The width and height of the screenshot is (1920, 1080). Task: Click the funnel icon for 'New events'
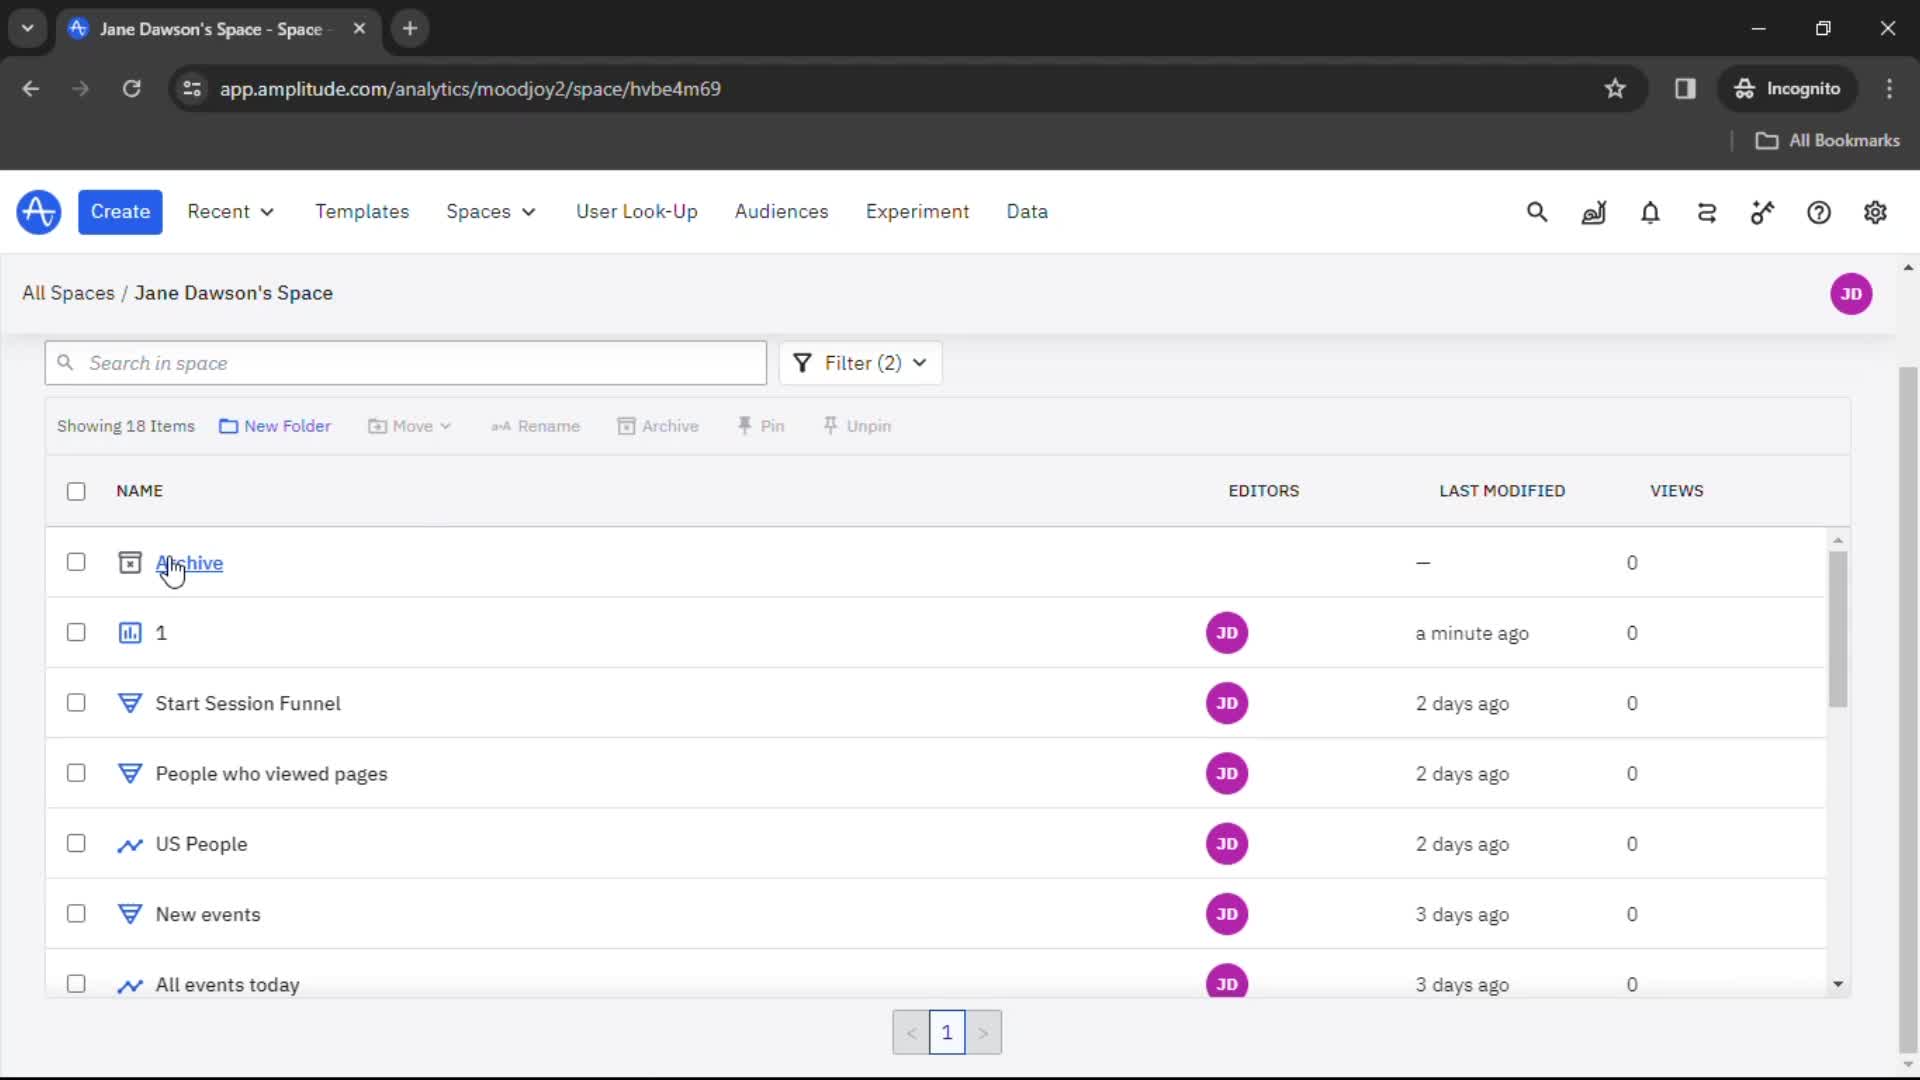pos(129,914)
